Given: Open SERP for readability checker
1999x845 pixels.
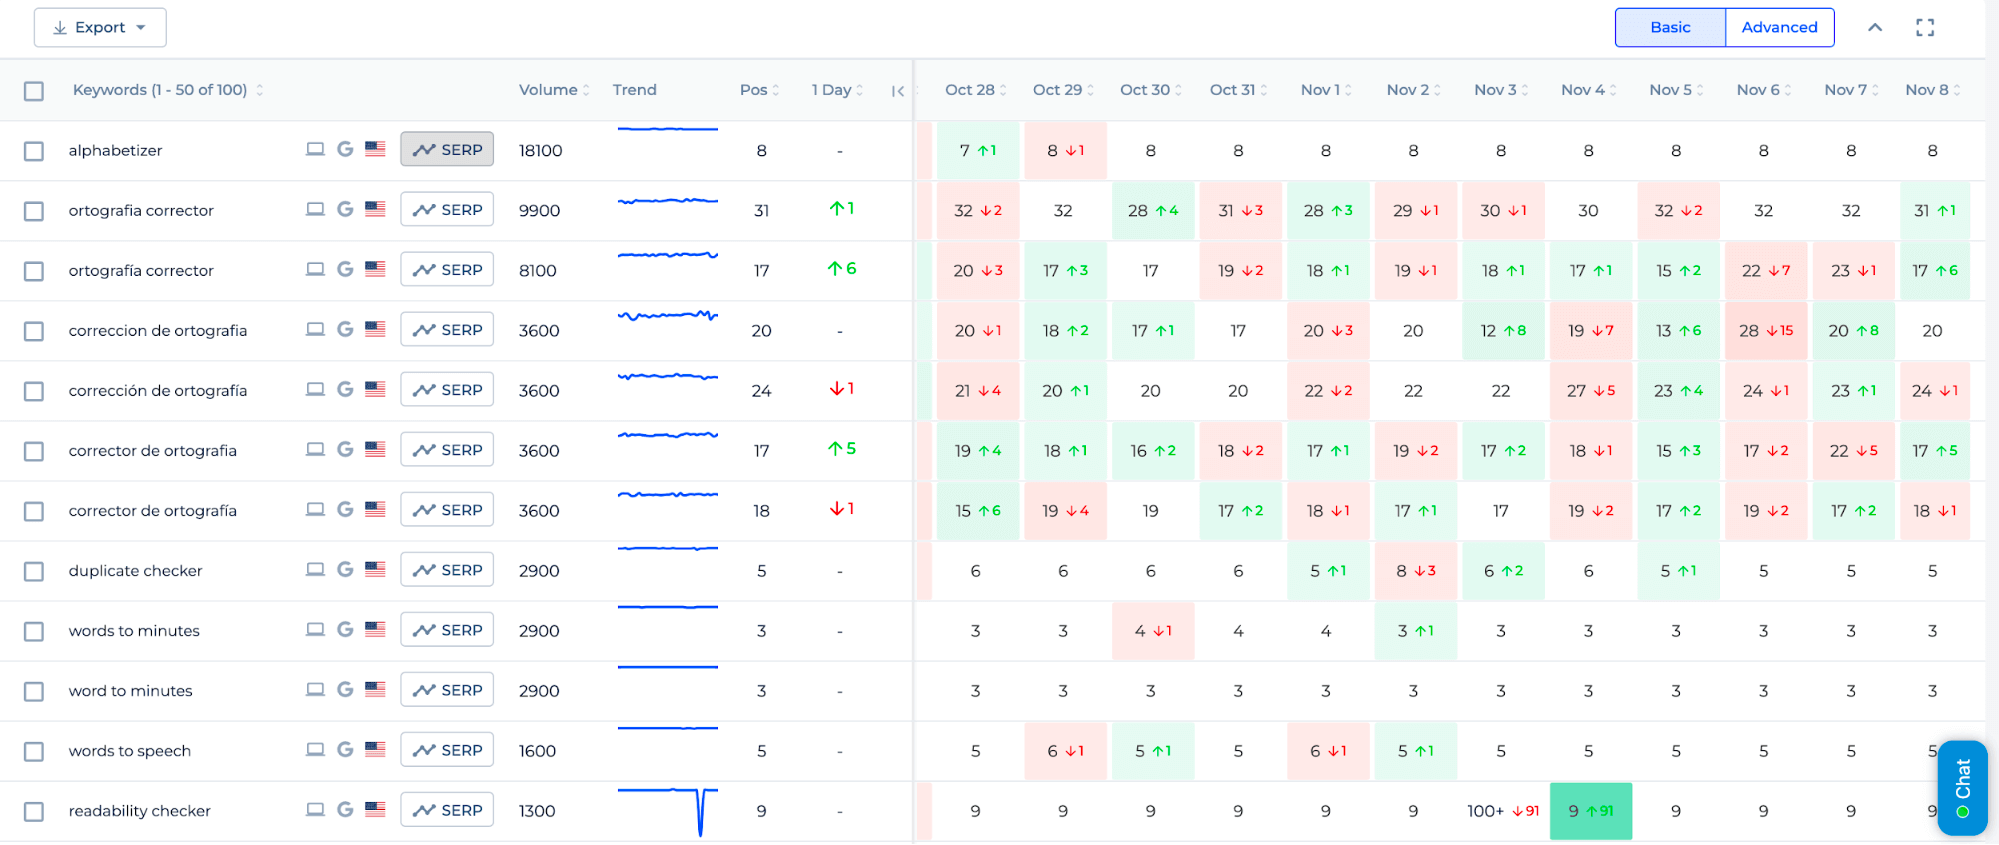Looking at the screenshot, I should [x=447, y=809].
